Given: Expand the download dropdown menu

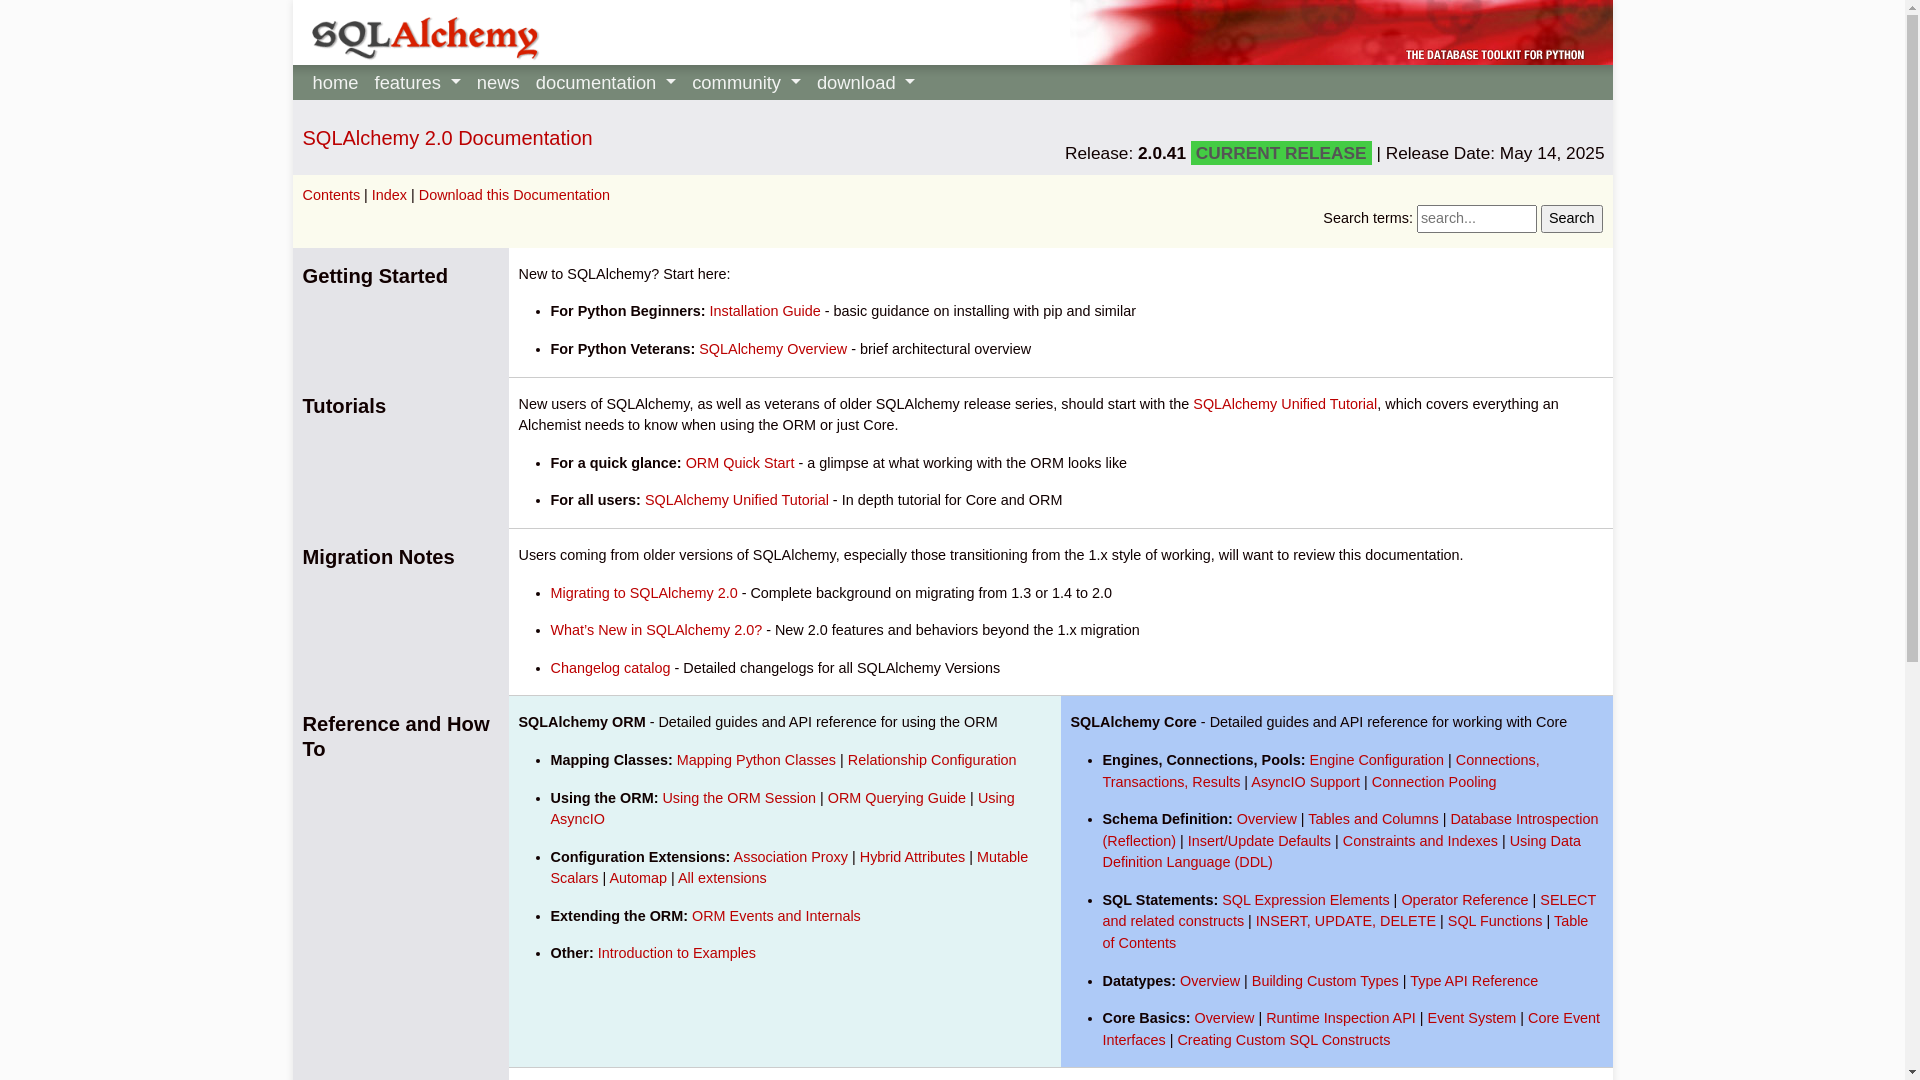Looking at the screenshot, I should click(x=865, y=83).
